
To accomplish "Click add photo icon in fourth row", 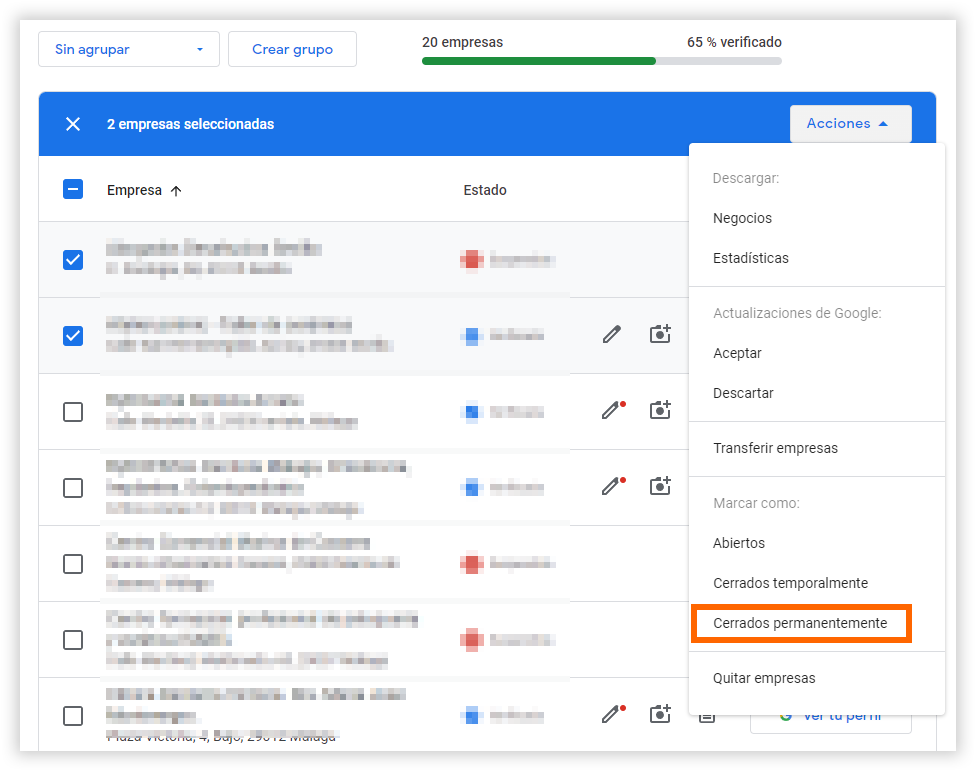I will coord(660,486).
